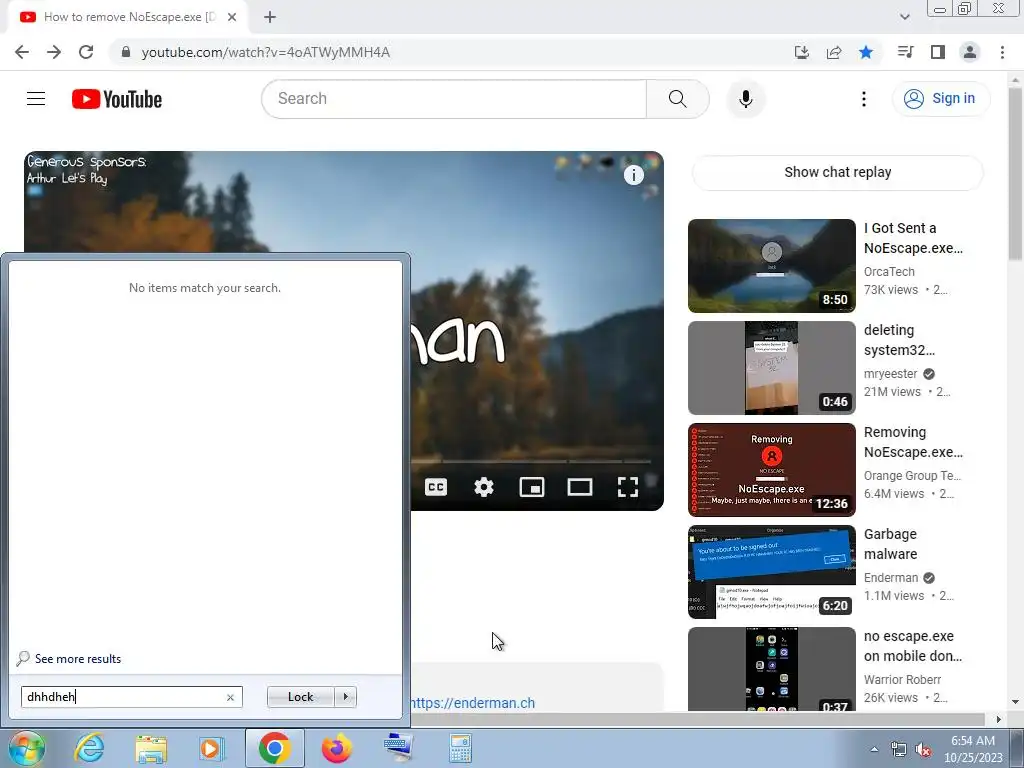
Task: Sign in to YouTube
Action: [940, 99]
